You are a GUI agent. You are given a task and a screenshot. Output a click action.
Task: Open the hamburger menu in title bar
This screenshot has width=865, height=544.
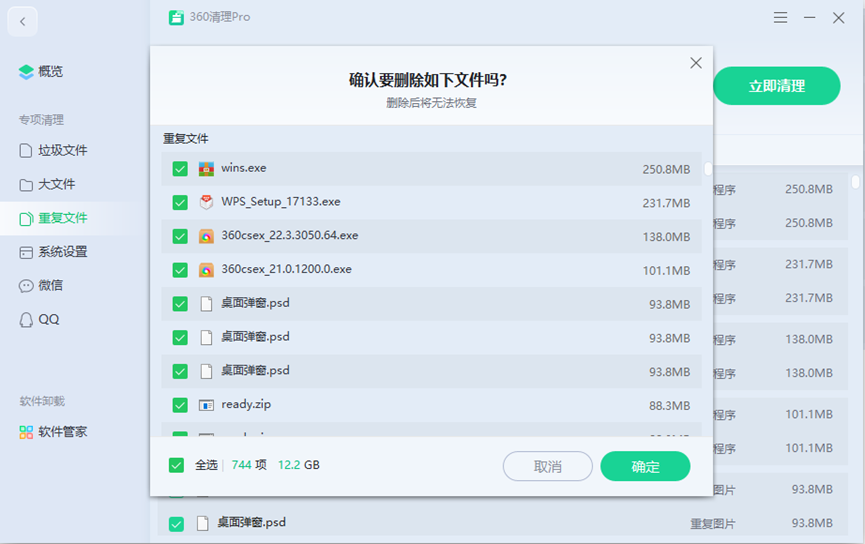[780, 18]
